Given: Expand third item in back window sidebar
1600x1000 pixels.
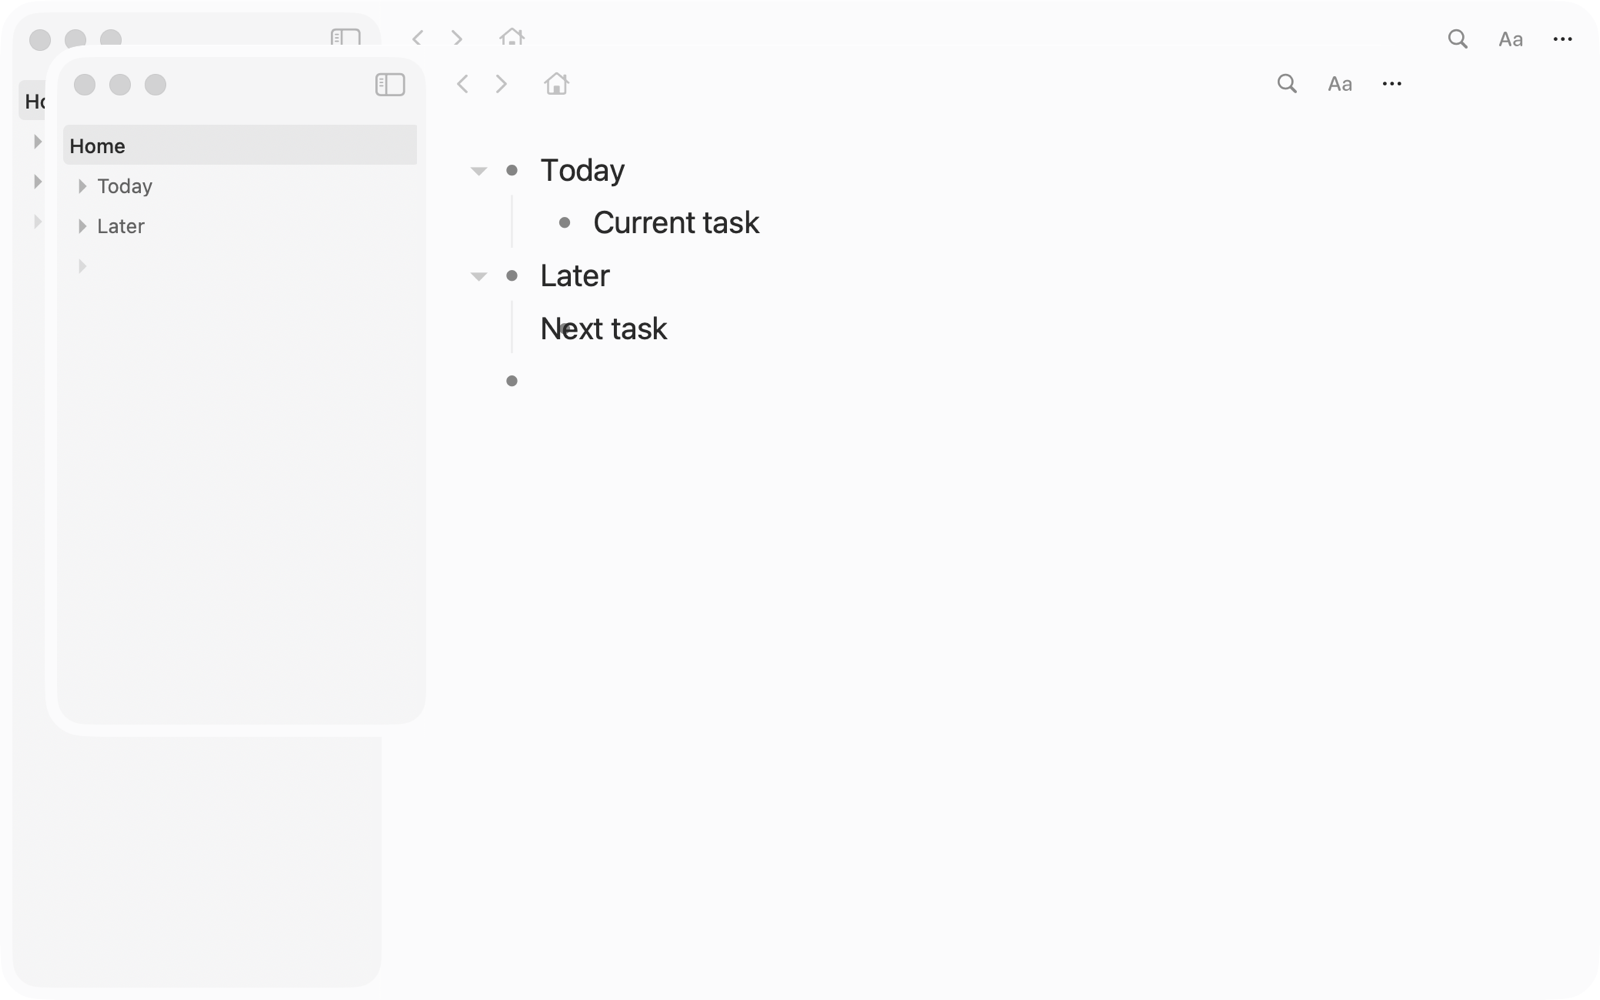Looking at the screenshot, I should click(37, 221).
